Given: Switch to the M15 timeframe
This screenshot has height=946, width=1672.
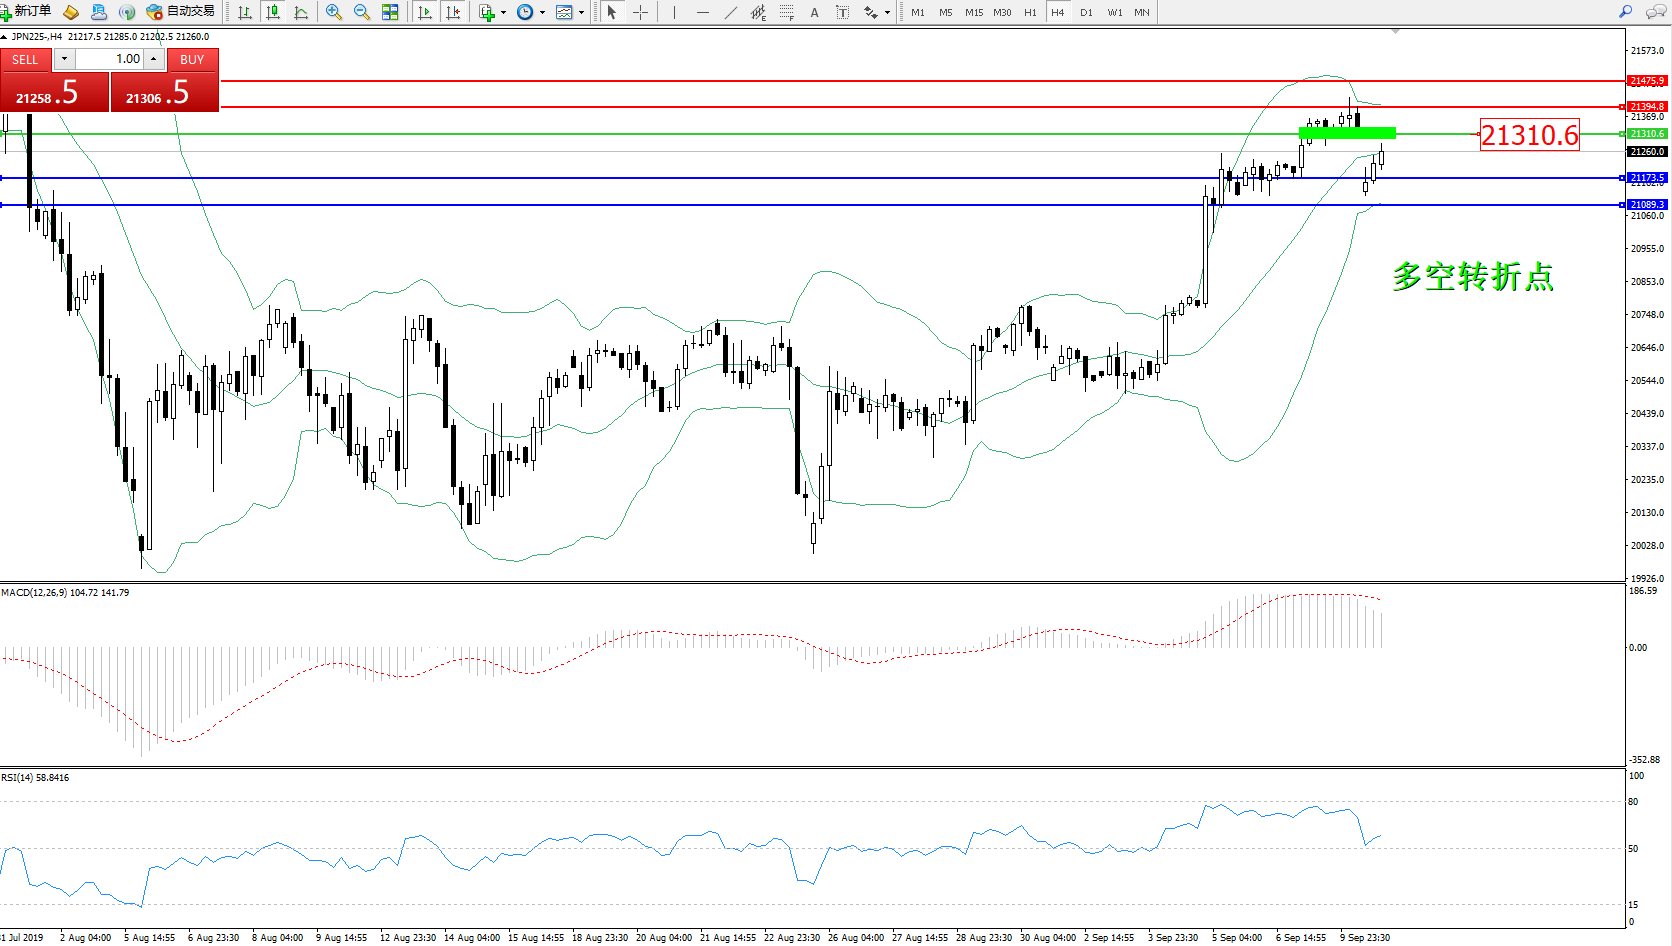Looking at the screenshot, I should coord(973,12).
